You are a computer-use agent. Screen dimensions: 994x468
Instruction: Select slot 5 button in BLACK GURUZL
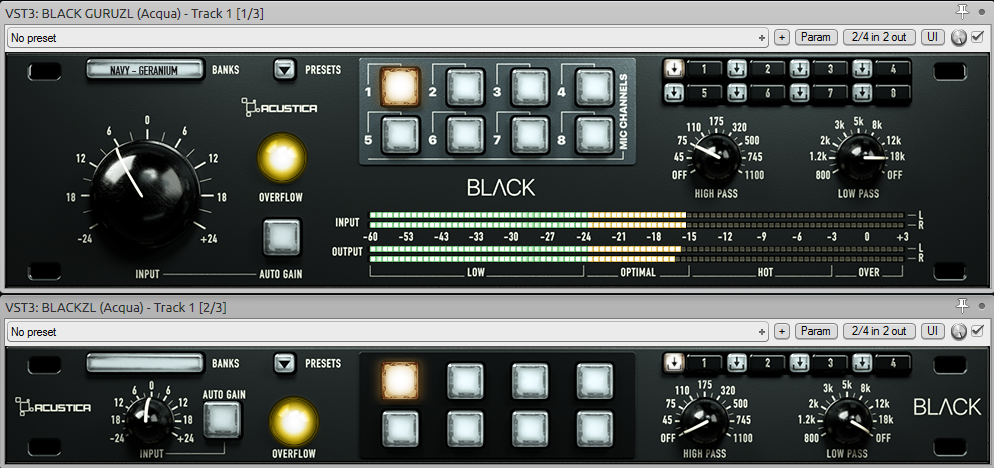point(704,93)
